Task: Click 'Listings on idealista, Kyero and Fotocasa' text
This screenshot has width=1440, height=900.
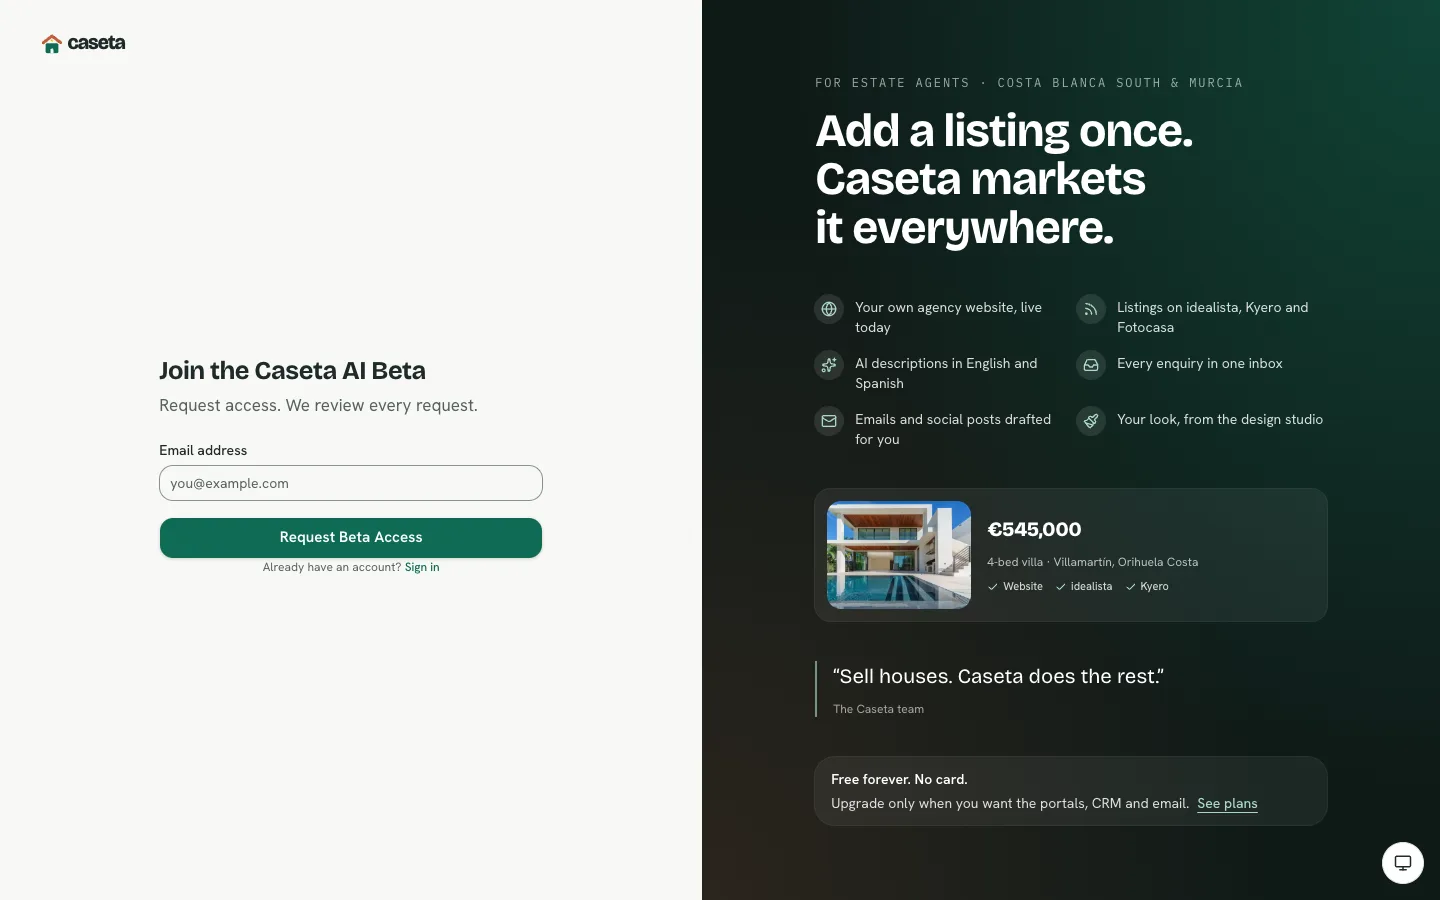Action: pos(1212,317)
